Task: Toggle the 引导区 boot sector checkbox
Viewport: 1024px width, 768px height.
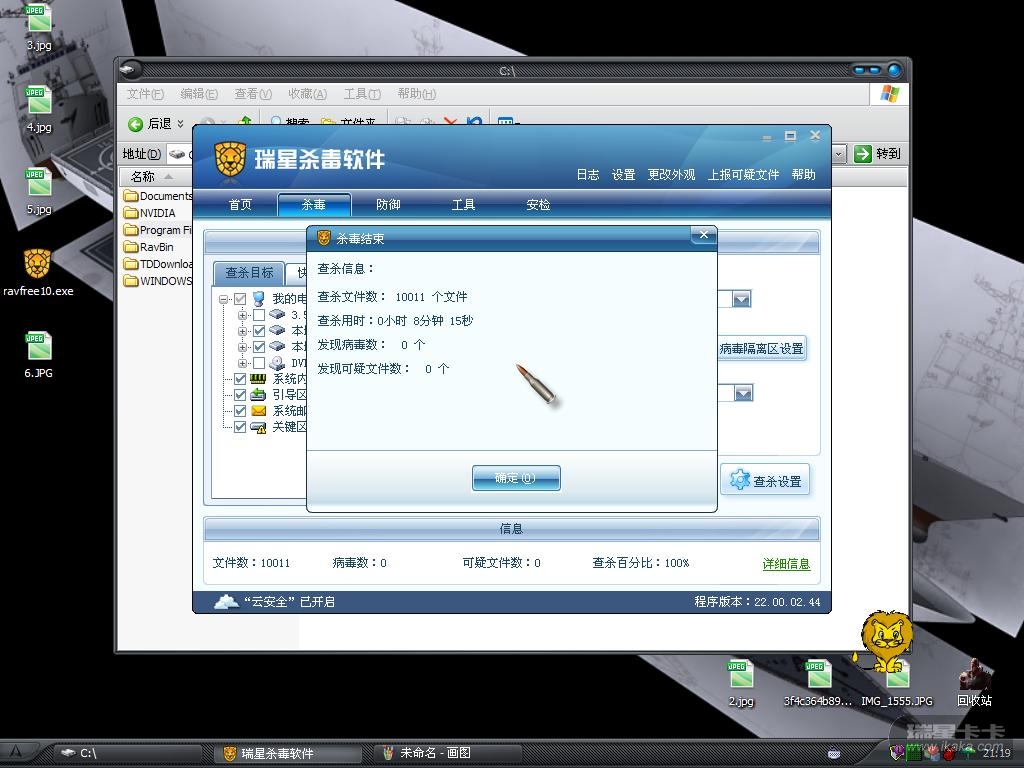Action: (240, 395)
